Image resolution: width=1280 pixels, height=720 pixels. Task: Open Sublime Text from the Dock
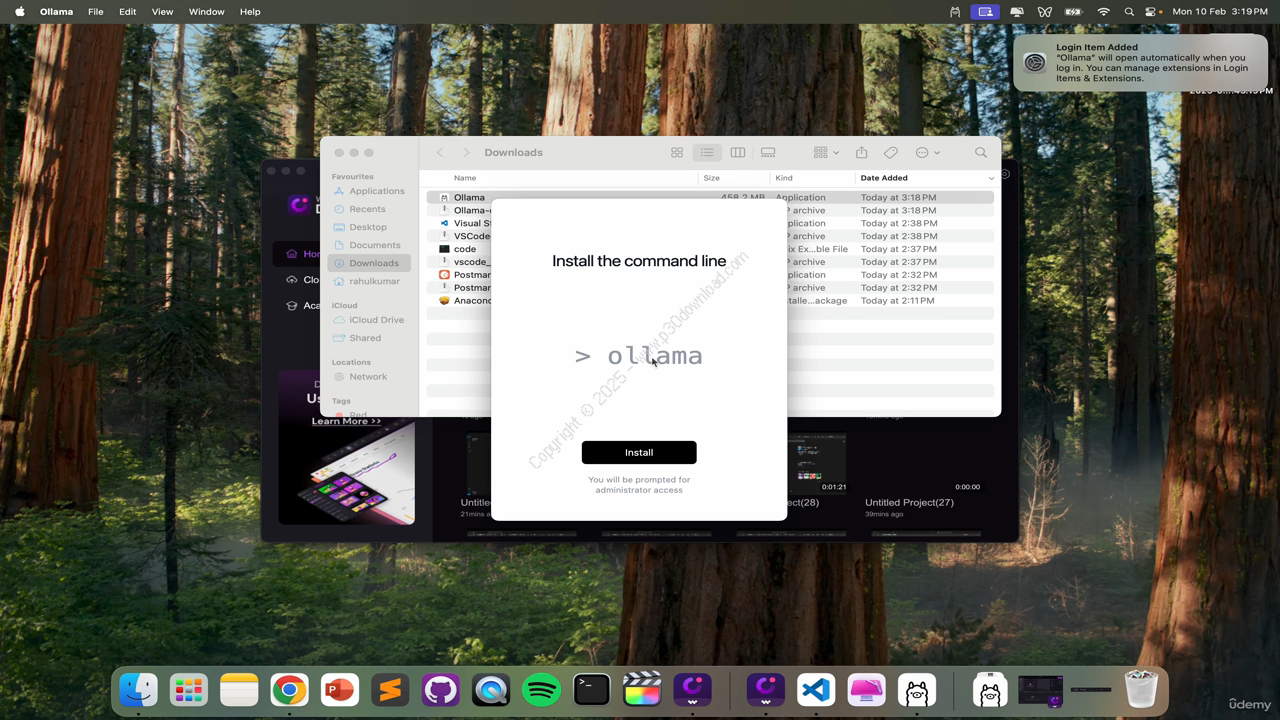click(390, 690)
